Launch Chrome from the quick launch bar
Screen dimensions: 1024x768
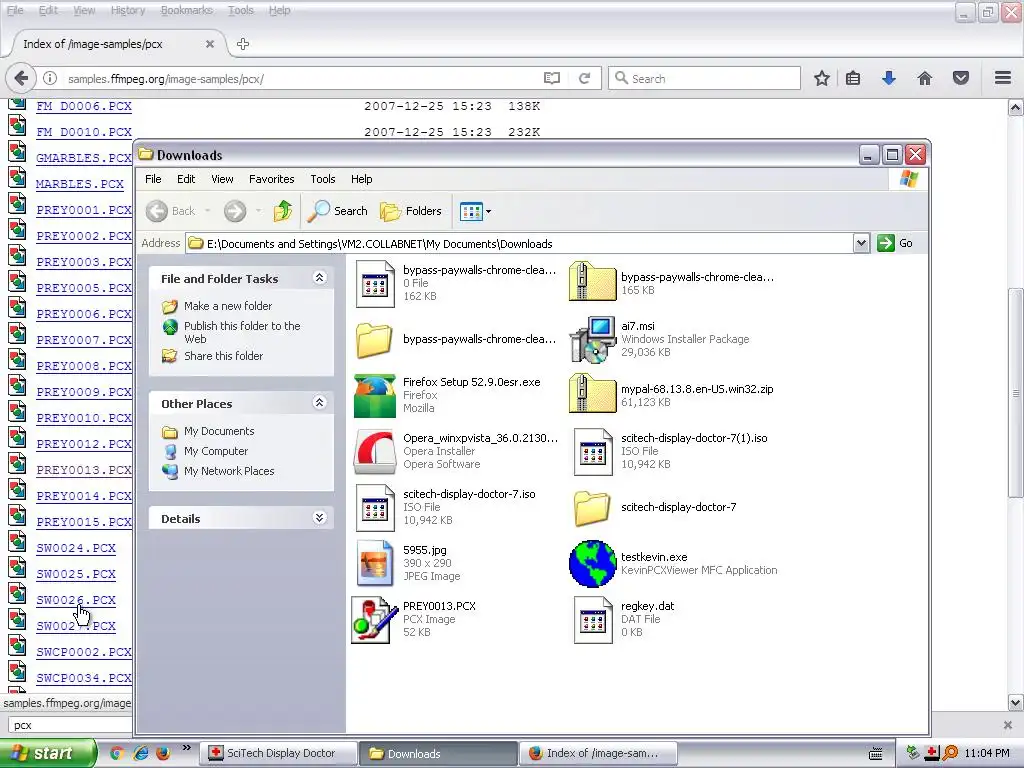(117, 753)
